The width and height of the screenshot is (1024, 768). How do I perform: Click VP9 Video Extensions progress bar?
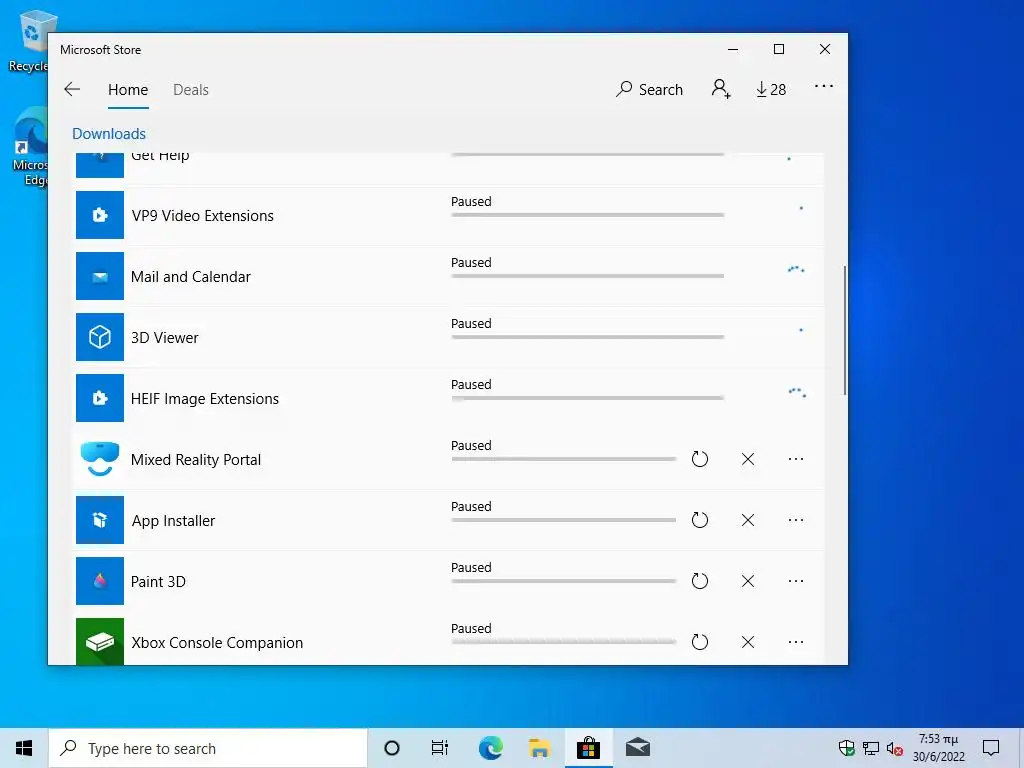pyautogui.click(x=588, y=215)
